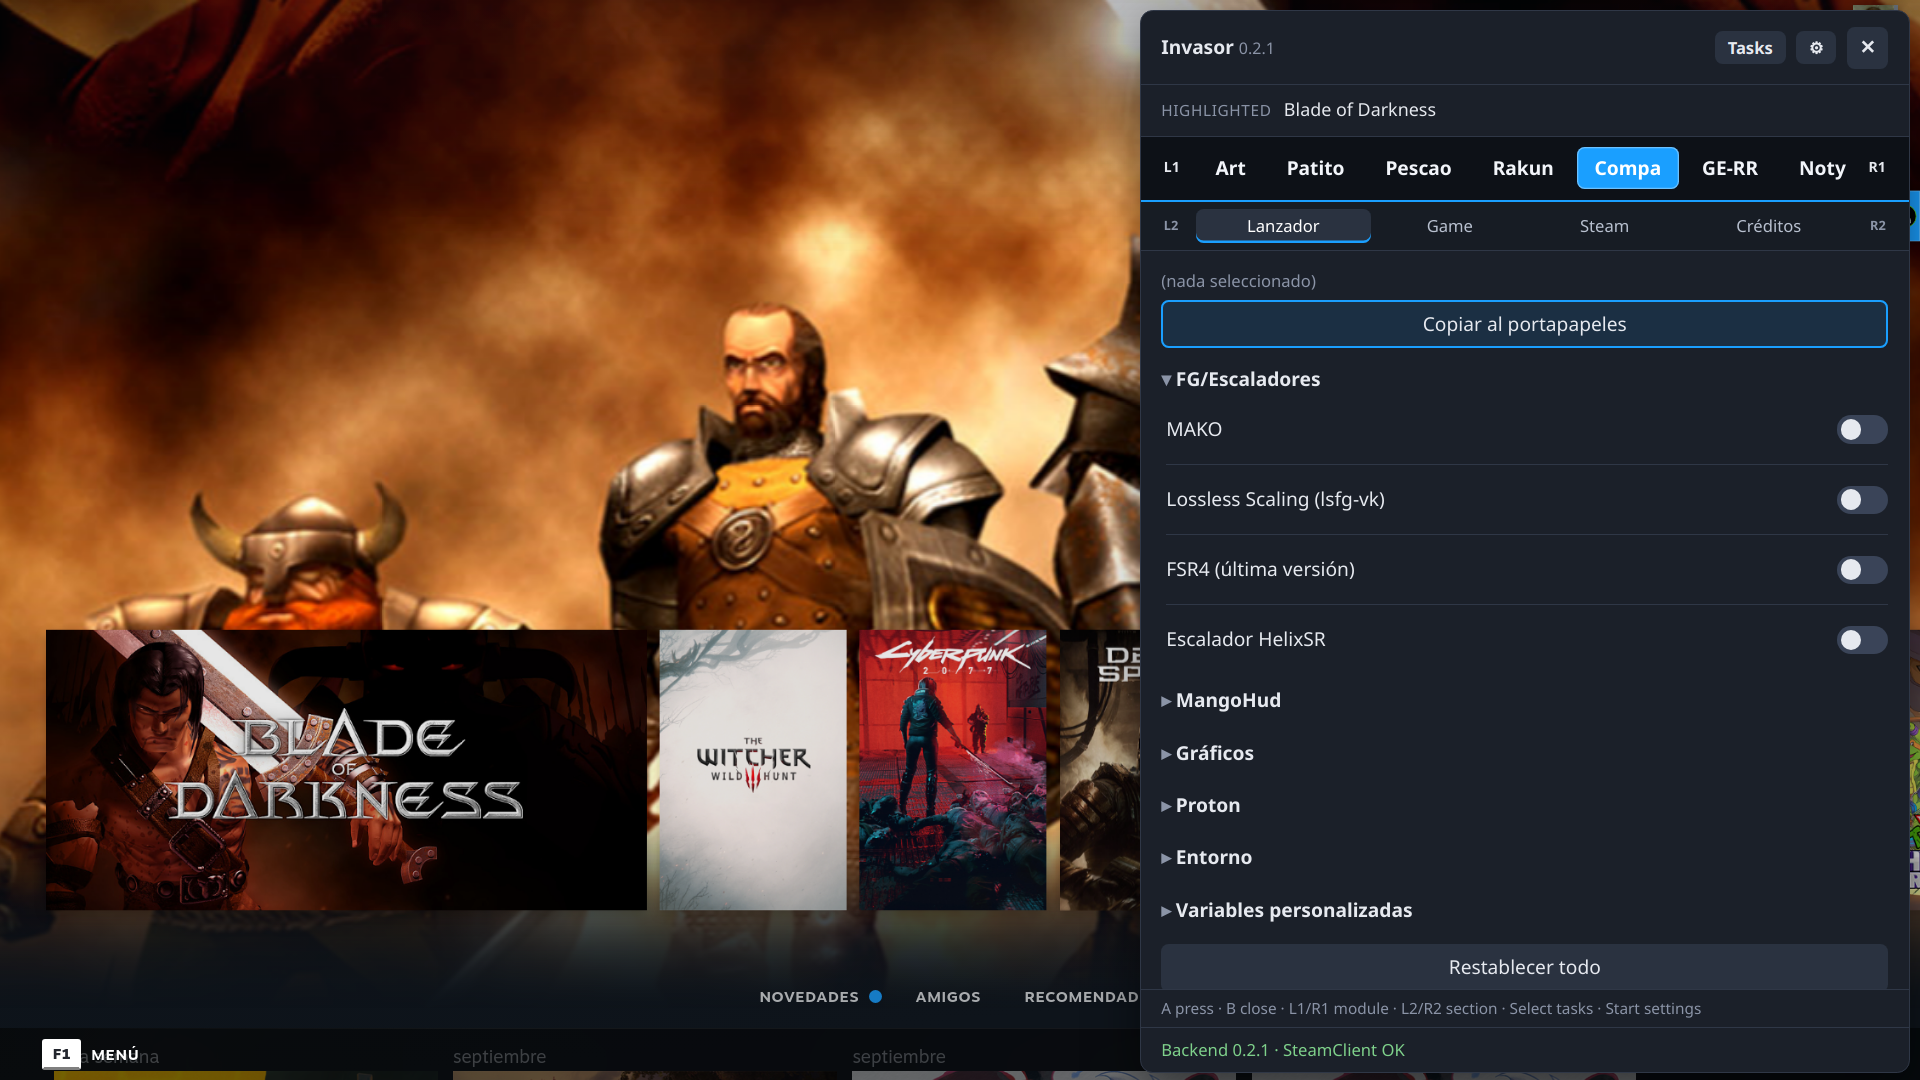Expand the Gráficos section
The image size is (1920, 1080).
coord(1208,753)
